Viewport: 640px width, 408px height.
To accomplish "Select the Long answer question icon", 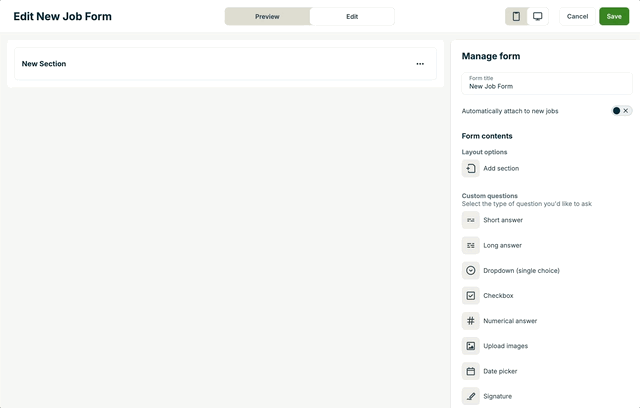I will point(471,245).
